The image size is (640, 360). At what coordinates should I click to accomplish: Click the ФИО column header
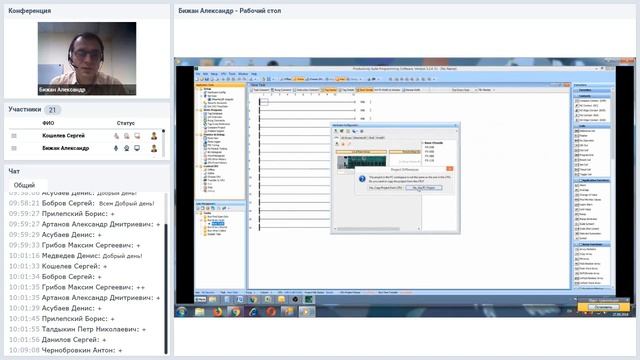click(48, 123)
